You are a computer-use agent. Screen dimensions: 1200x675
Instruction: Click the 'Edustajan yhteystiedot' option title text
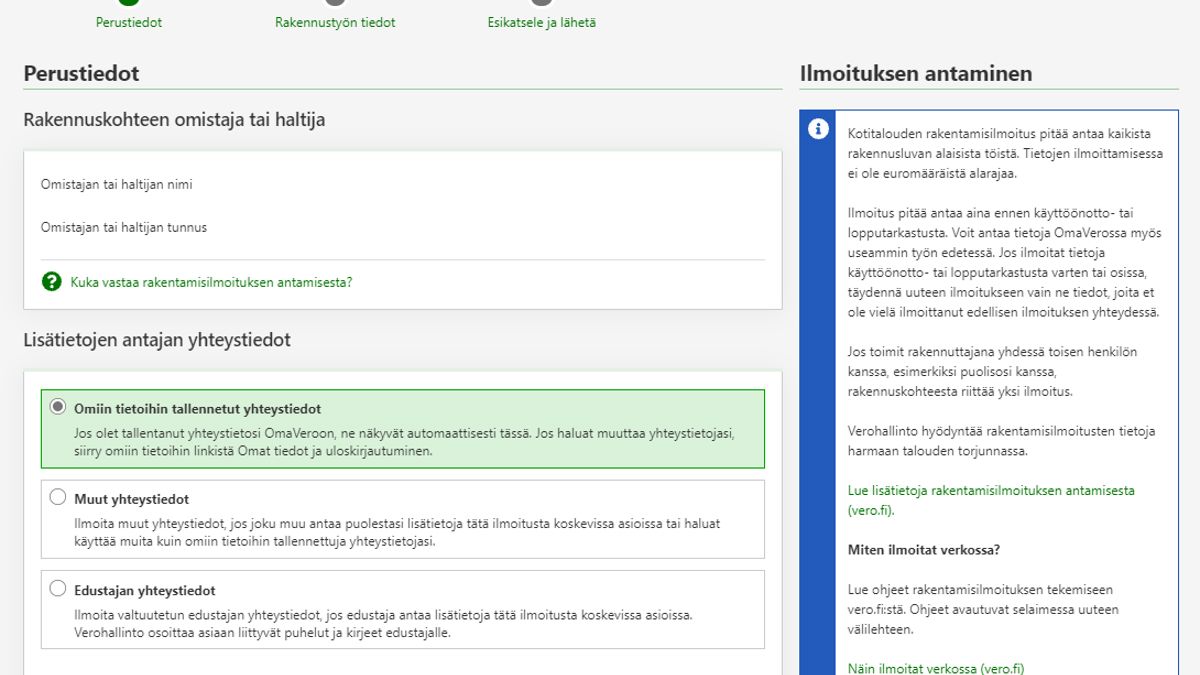(144, 590)
